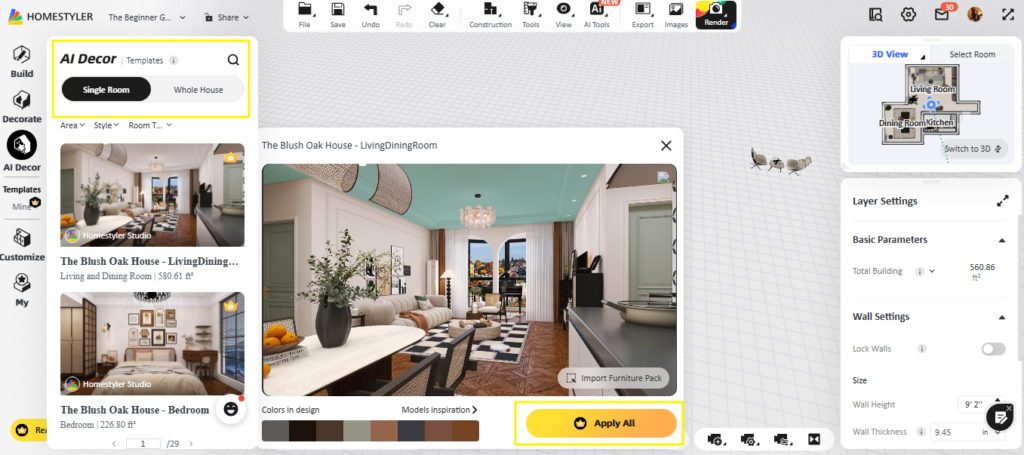The height and width of the screenshot is (455, 1024).
Task: Go to previous templates page
Action: point(114,444)
